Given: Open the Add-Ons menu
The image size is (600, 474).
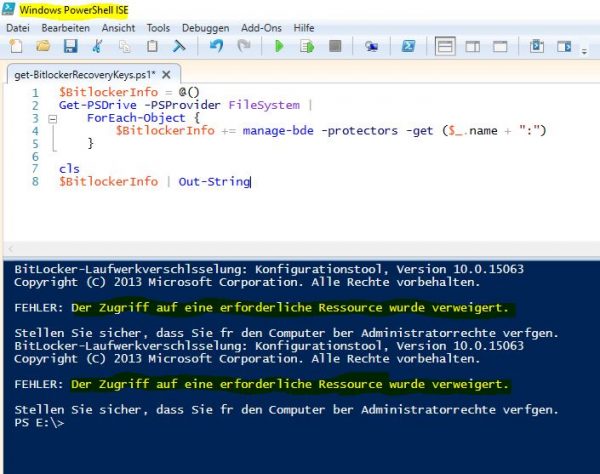Looking at the screenshot, I should click(261, 28).
